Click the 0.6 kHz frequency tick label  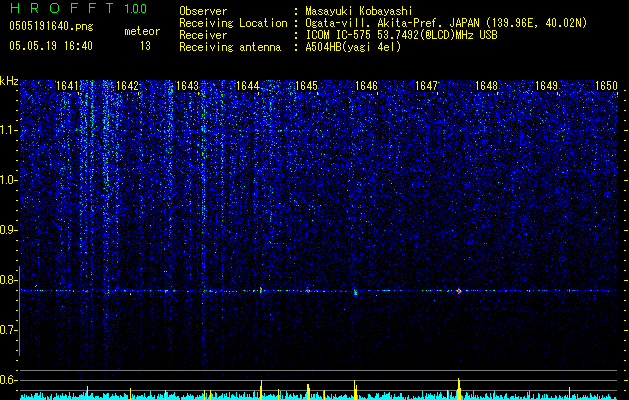9,380
